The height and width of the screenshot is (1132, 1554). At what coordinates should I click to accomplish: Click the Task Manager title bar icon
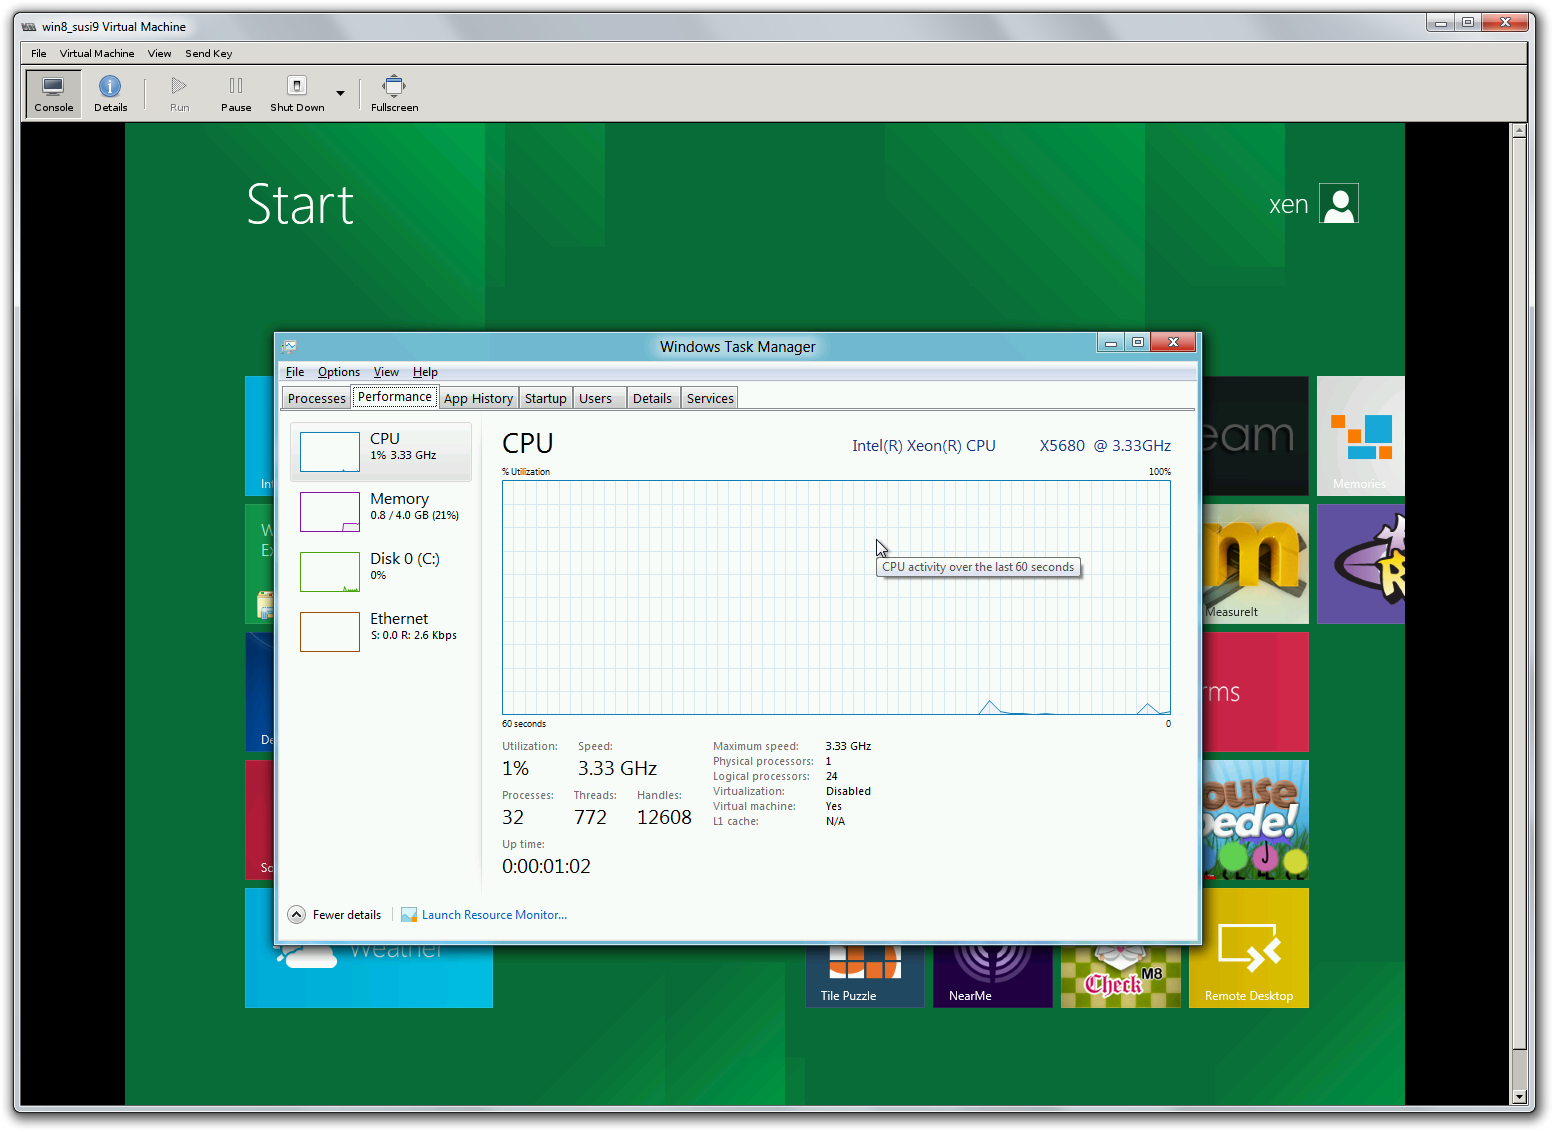click(x=289, y=346)
